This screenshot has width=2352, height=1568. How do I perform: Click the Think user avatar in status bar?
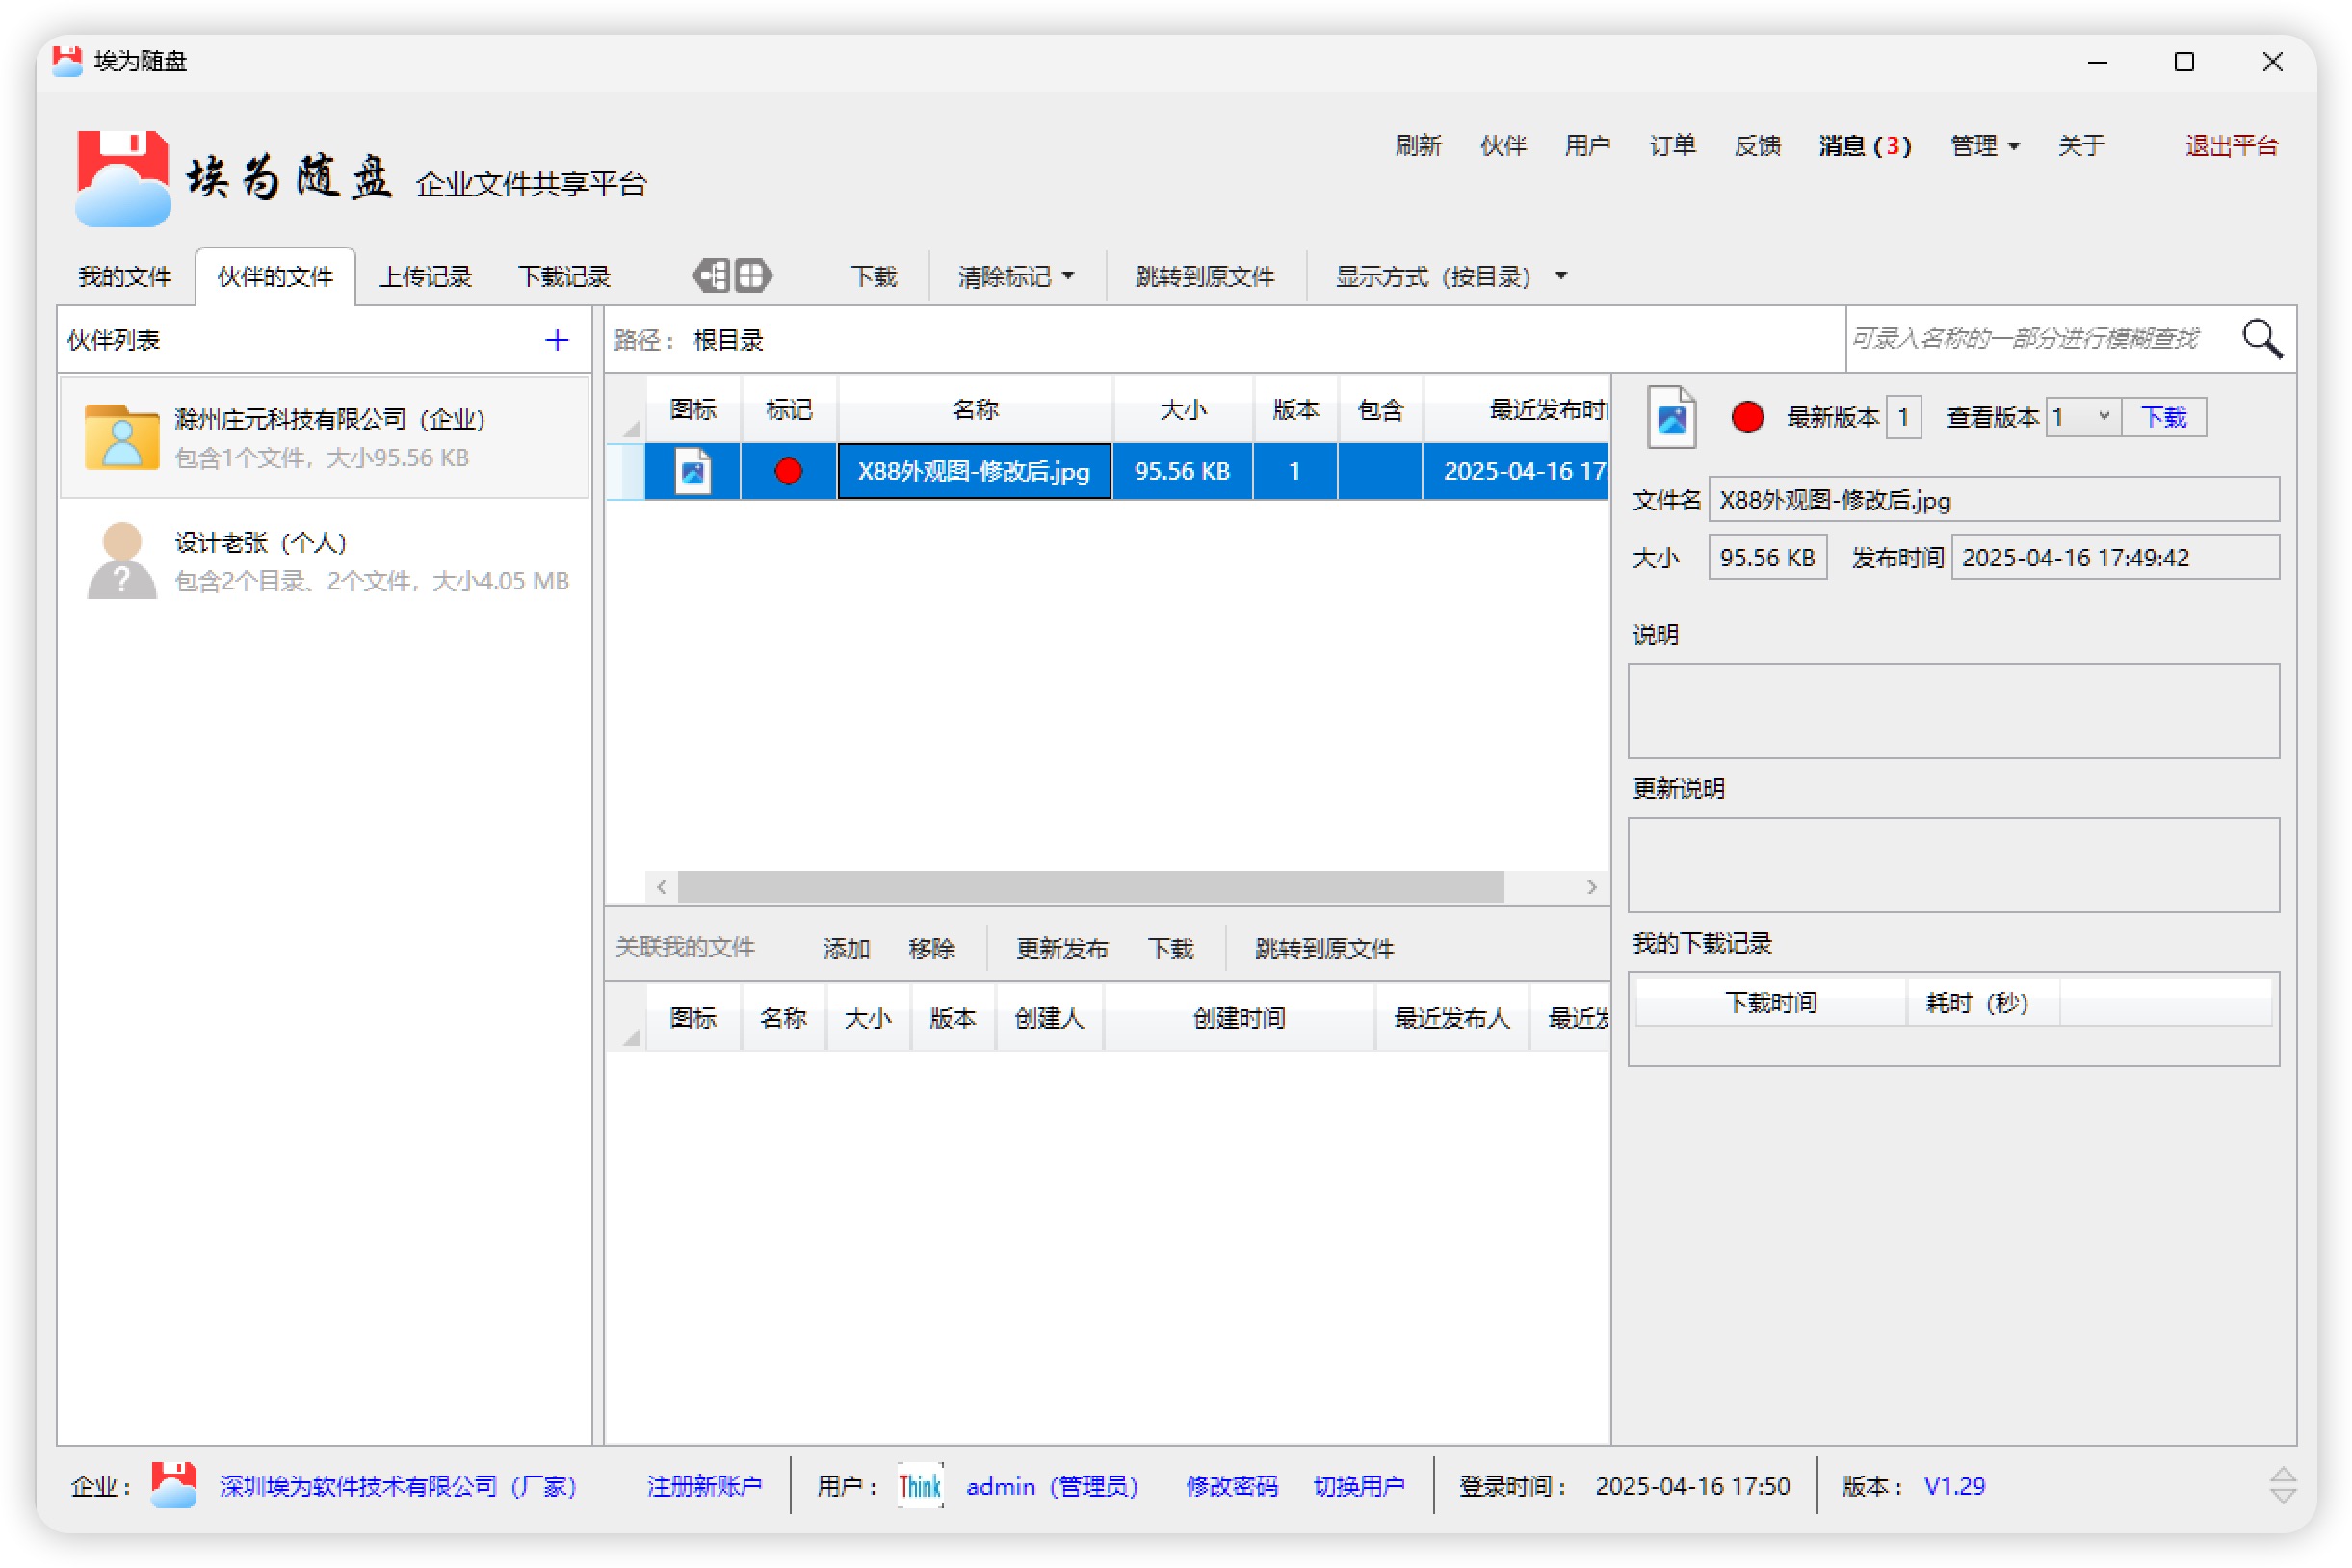[920, 1486]
